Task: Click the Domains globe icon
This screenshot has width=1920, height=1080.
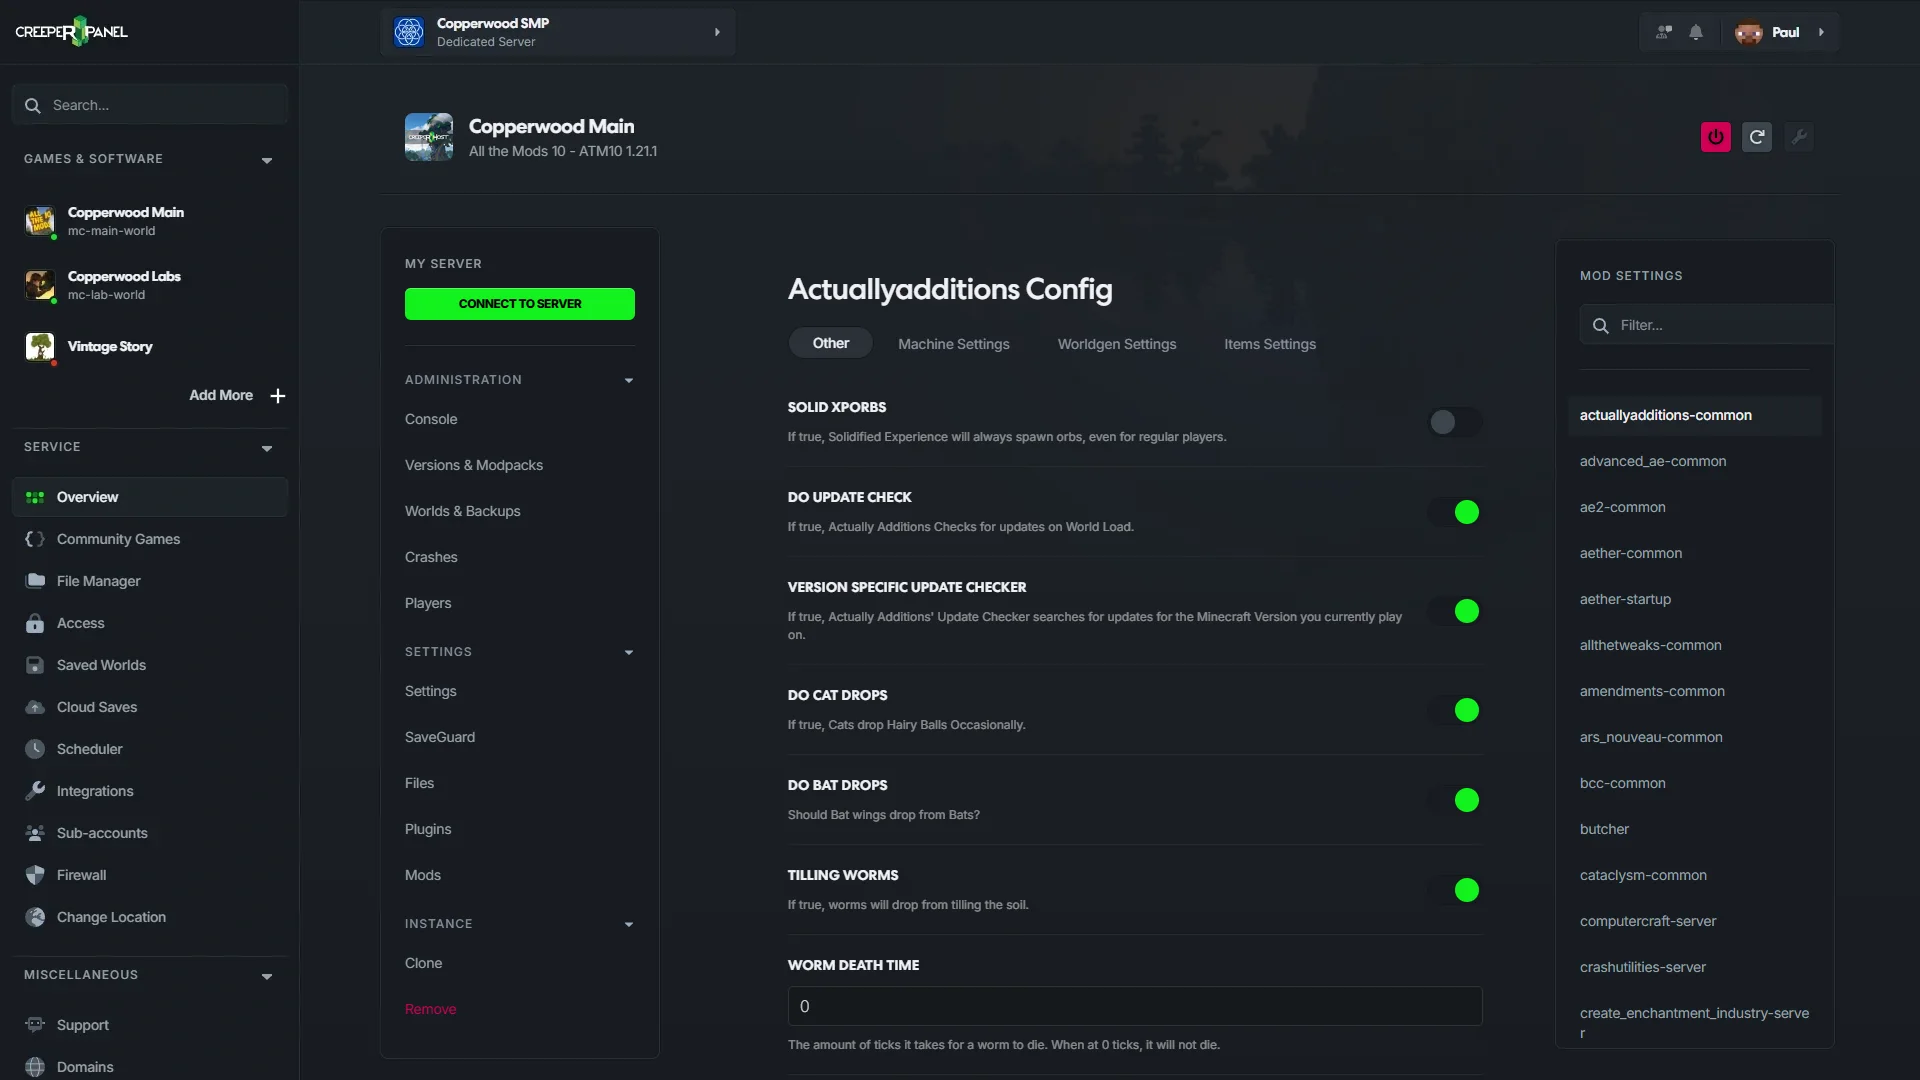Action: [x=35, y=1067]
